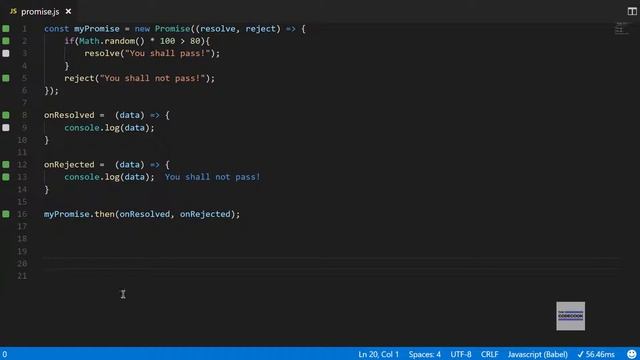Click green coverage marker on line 16
The height and width of the screenshot is (360, 640).
pos(6,214)
